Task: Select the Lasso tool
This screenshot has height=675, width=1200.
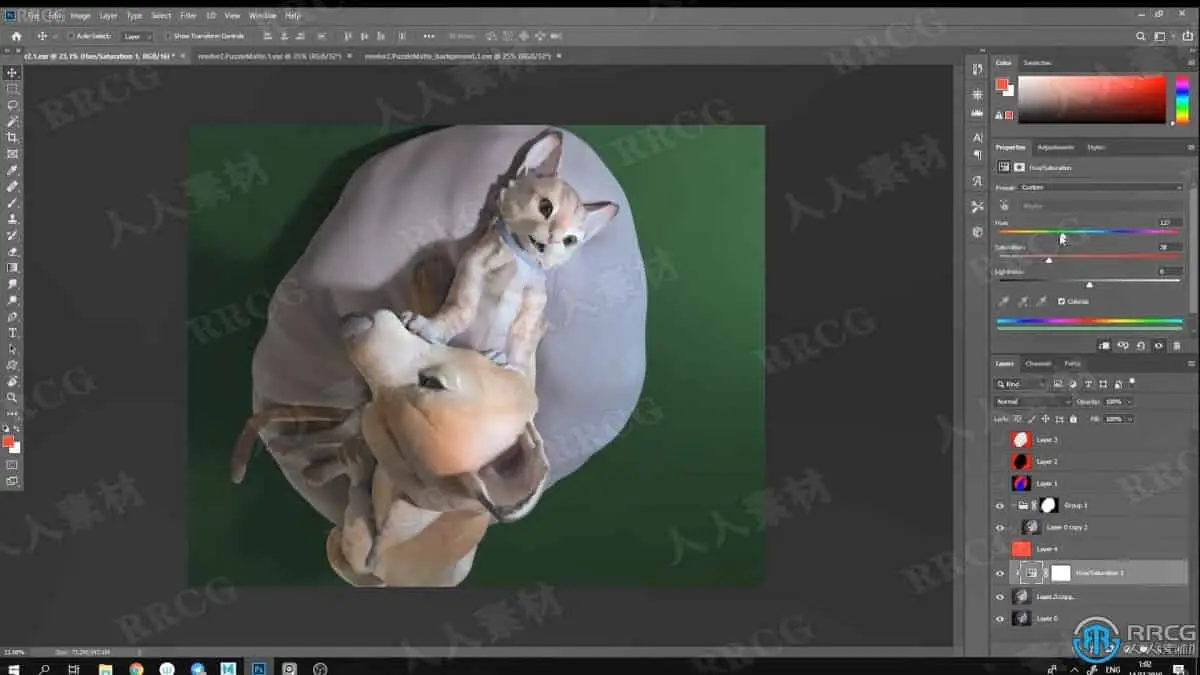Action: coord(12,105)
